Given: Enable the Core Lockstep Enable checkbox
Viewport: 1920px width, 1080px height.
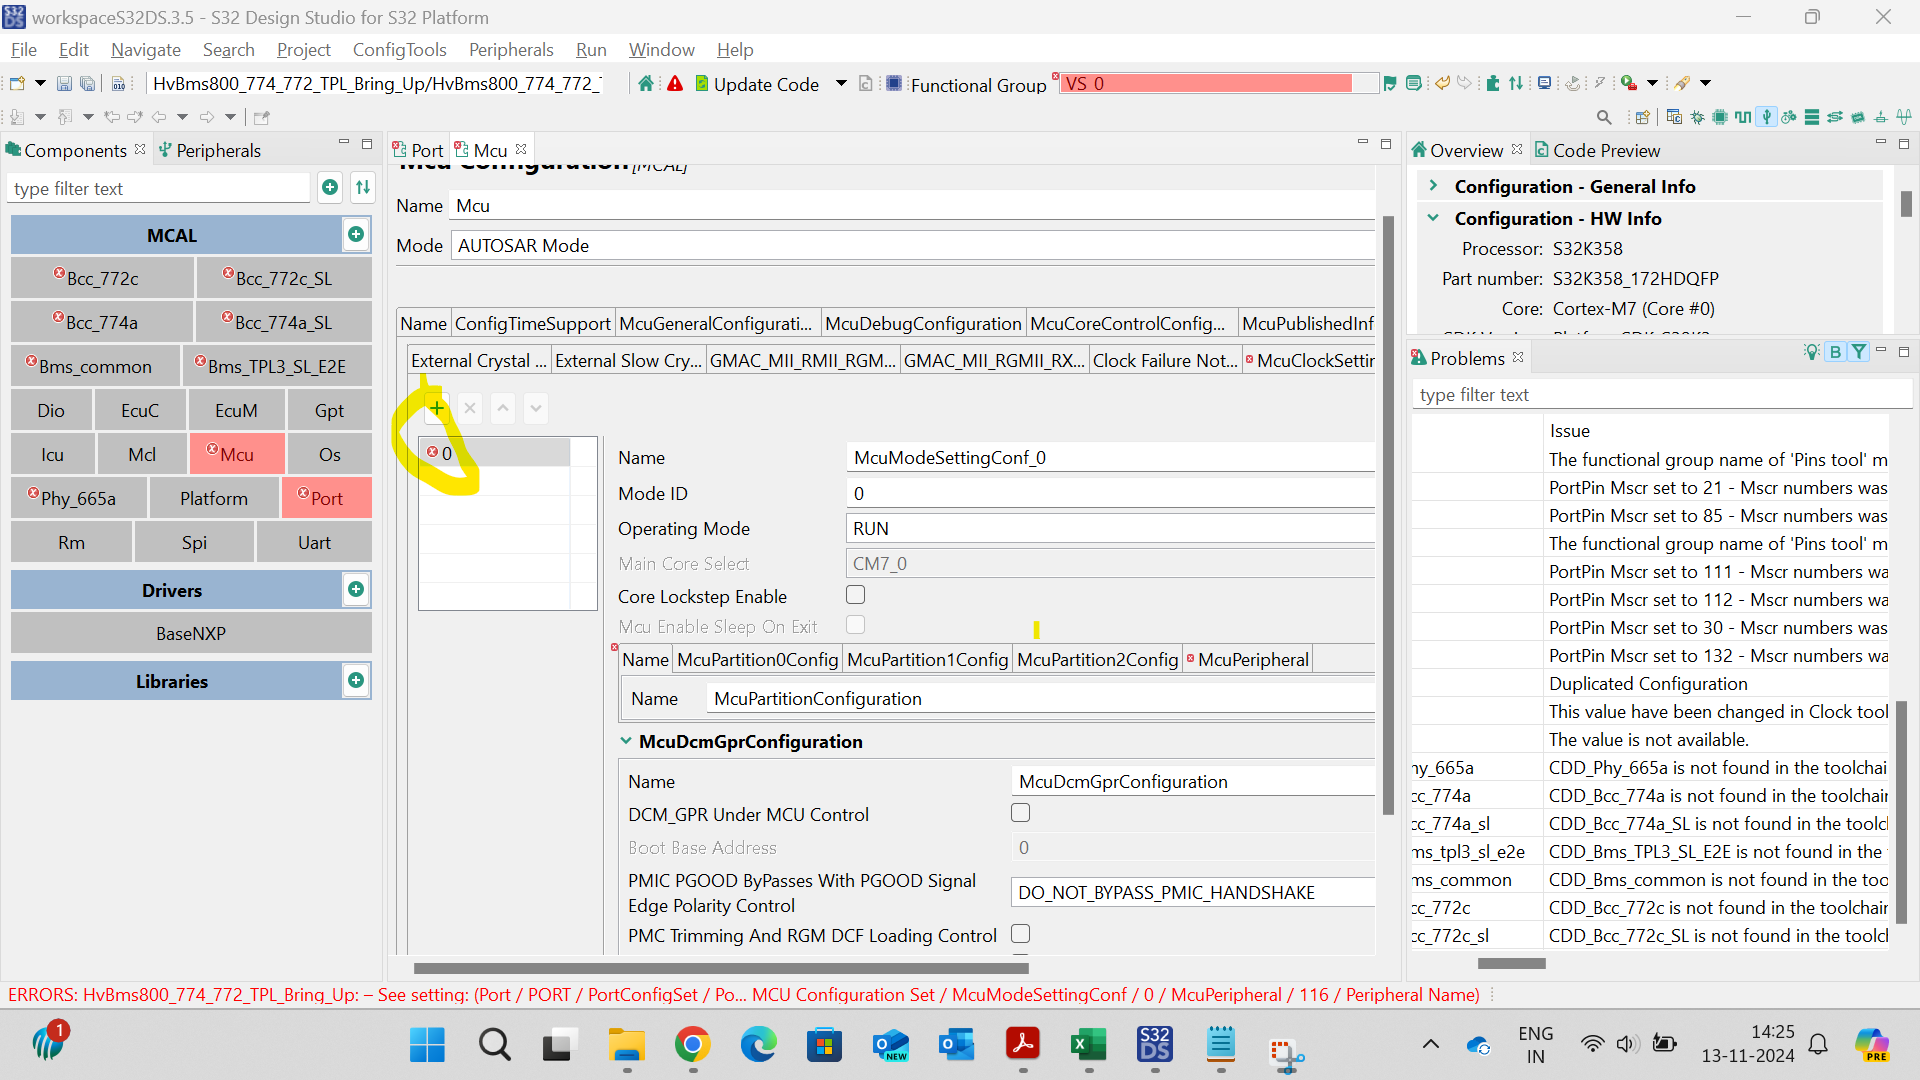Looking at the screenshot, I should (x=855, y=595).
